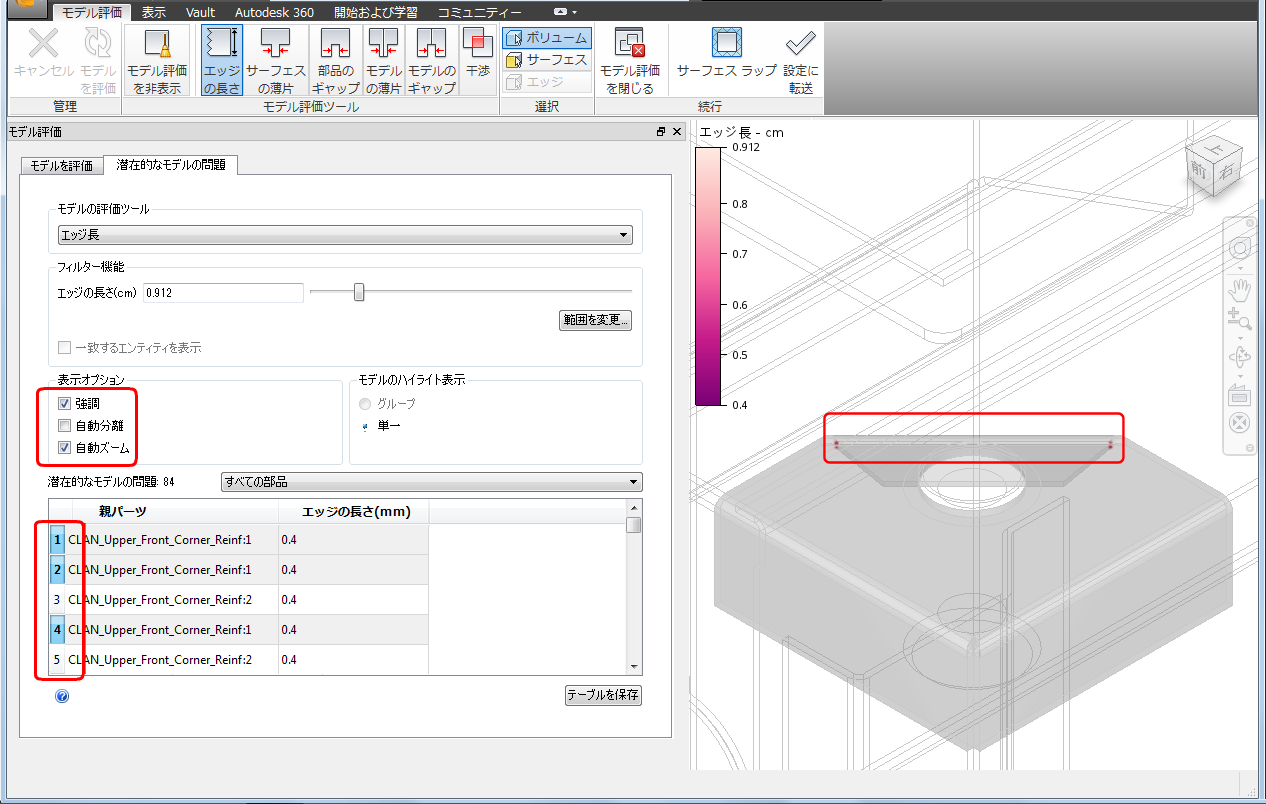The height and width of the screenshot is (804, 1266).
Task: Toggle the 自動ズーム checkbox
Action: 65,448
